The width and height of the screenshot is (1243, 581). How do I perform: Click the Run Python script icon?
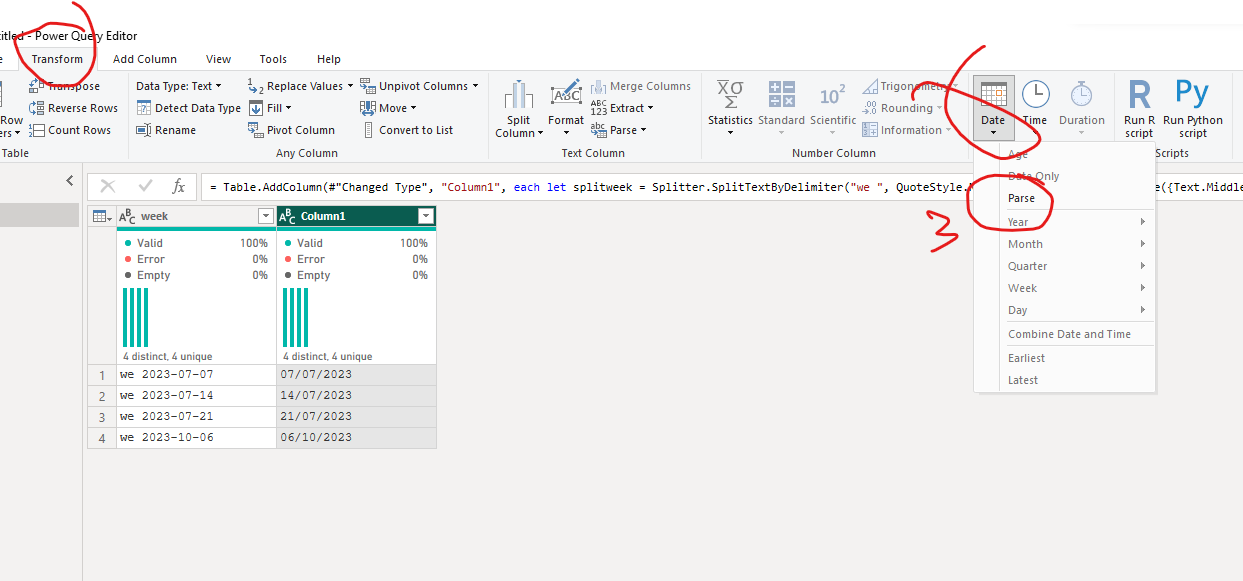1192,93
